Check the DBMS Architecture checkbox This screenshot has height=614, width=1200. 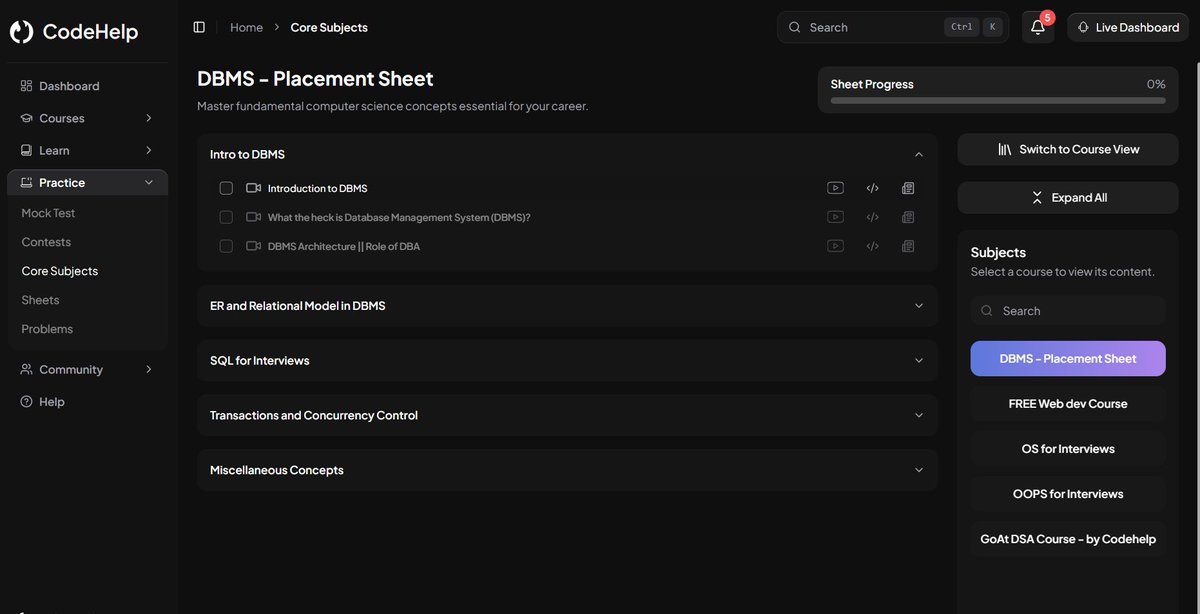(226, 246)
